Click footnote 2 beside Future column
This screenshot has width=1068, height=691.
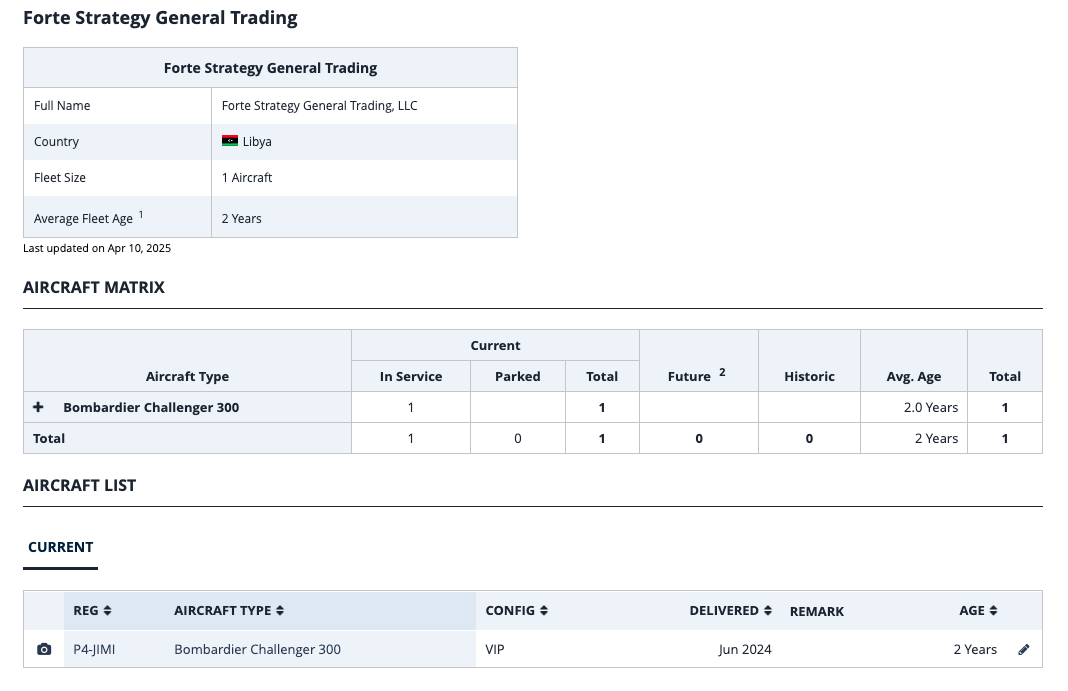point(722,372)
